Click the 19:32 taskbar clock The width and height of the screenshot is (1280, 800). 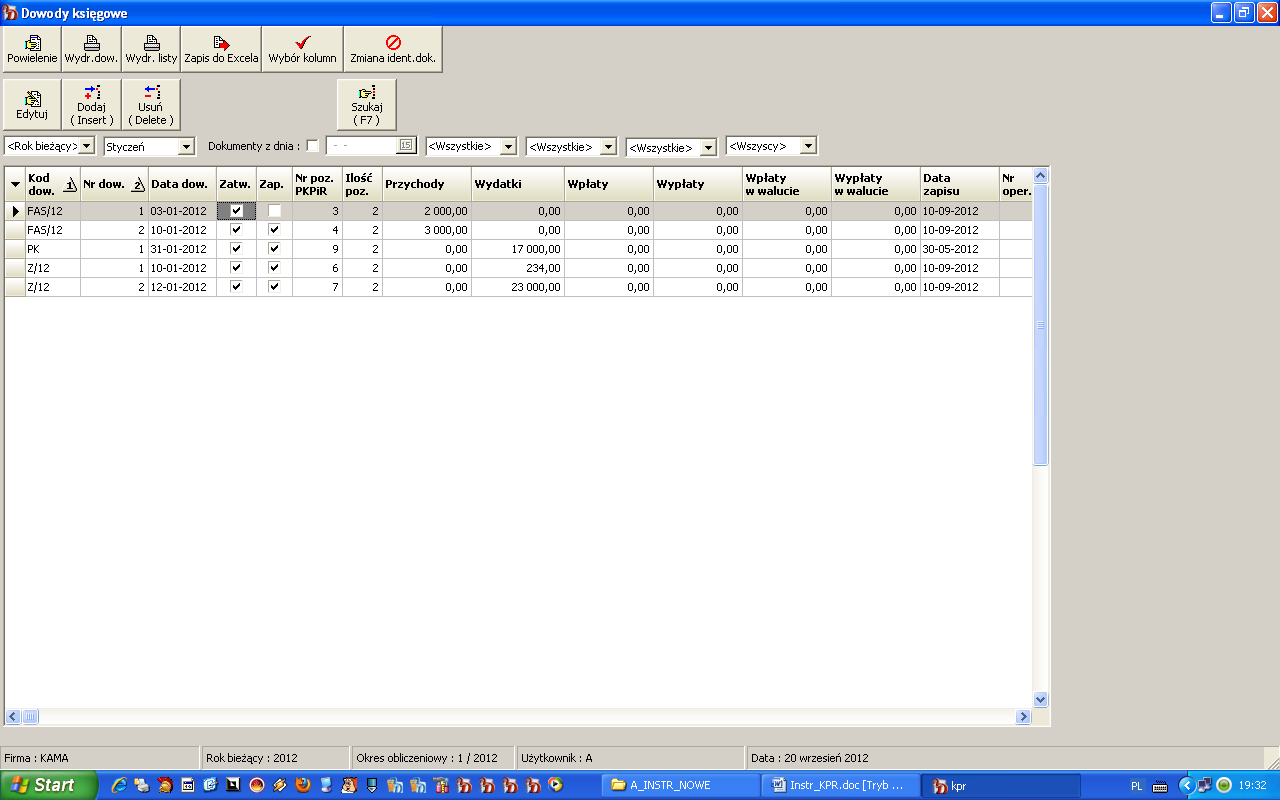[x=1253, y=786]
